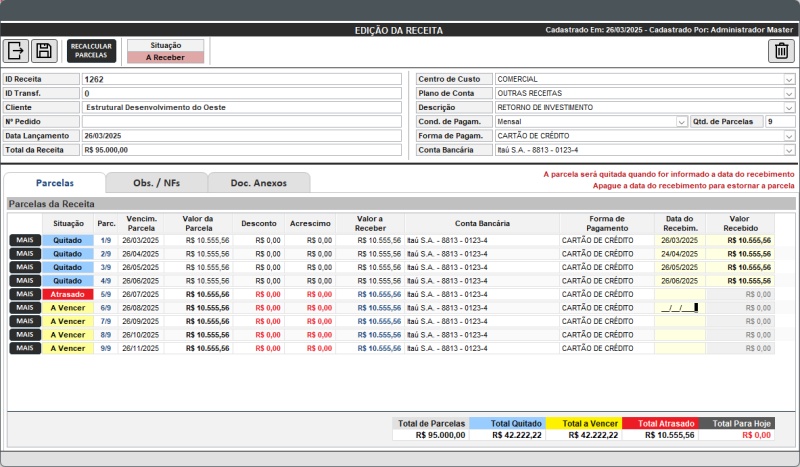Viewport: 800px width, 467px height.
Task: Expand the Forma de Pagam. dropdown
Action: tap(789, 136)
